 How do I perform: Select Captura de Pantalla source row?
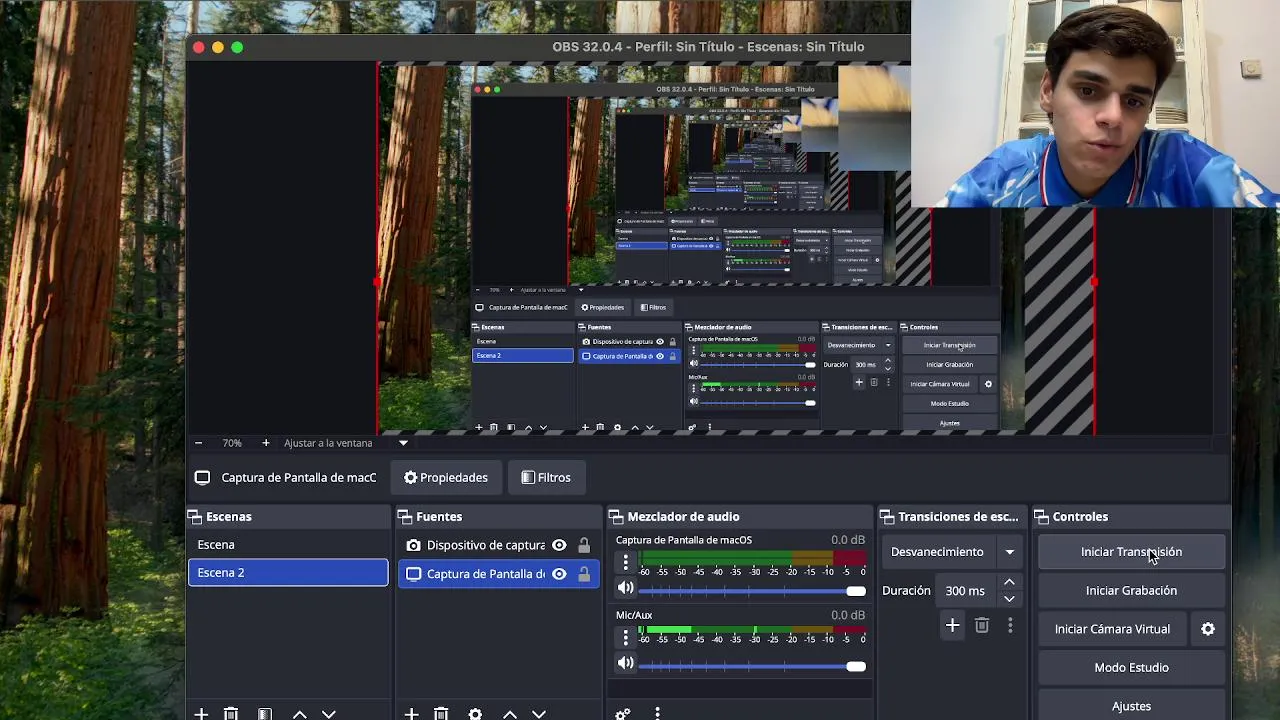coord(498,574)
